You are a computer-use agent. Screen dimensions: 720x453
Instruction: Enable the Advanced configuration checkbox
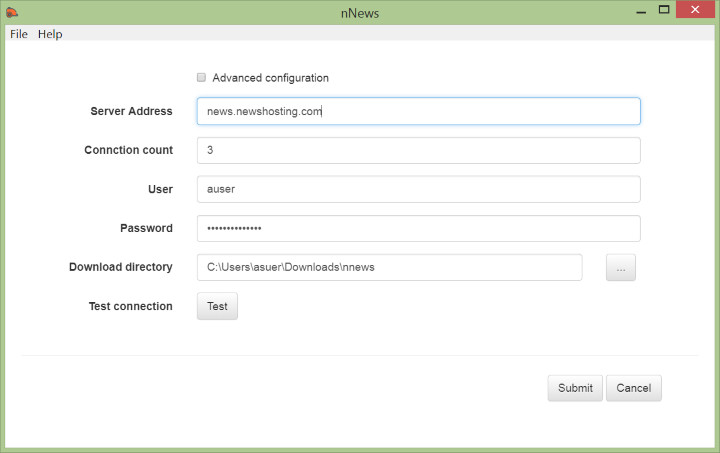coord(201,77)
